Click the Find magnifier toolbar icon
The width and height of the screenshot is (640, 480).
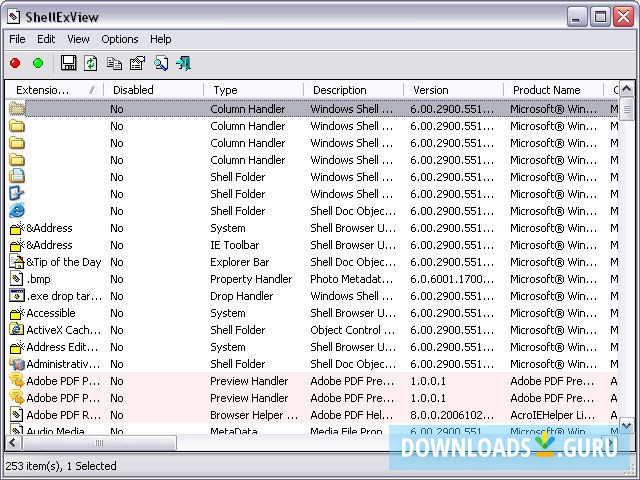(161, 63)
